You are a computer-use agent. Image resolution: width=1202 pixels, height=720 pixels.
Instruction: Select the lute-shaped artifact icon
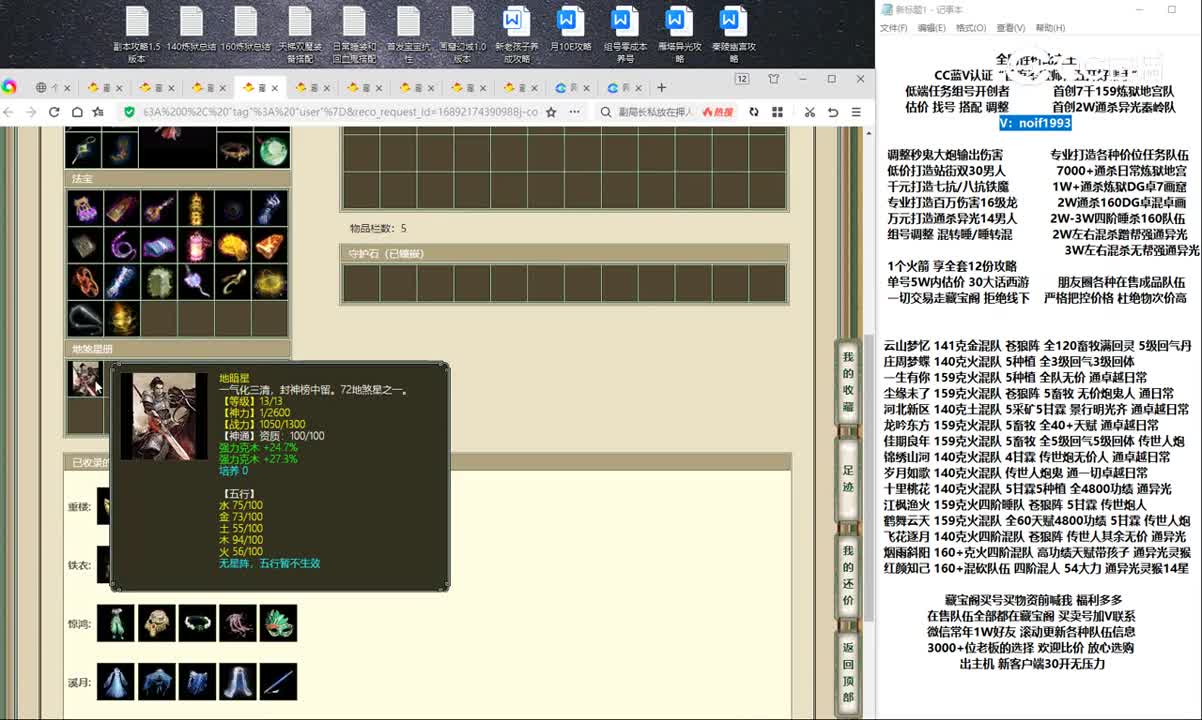click(x=159, y=209)
